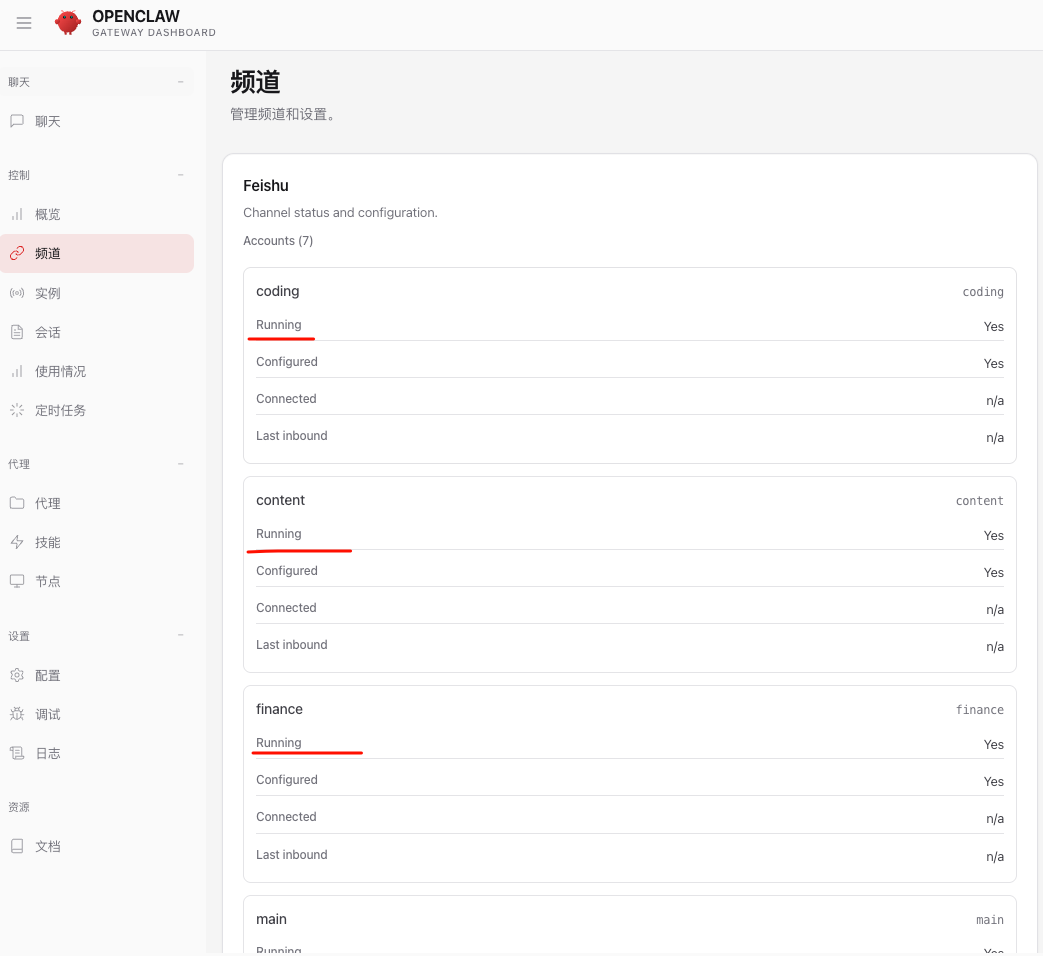Select the document icon for 会话
The height and width of the screenshot is (956, 1043).
coord(17,332)
